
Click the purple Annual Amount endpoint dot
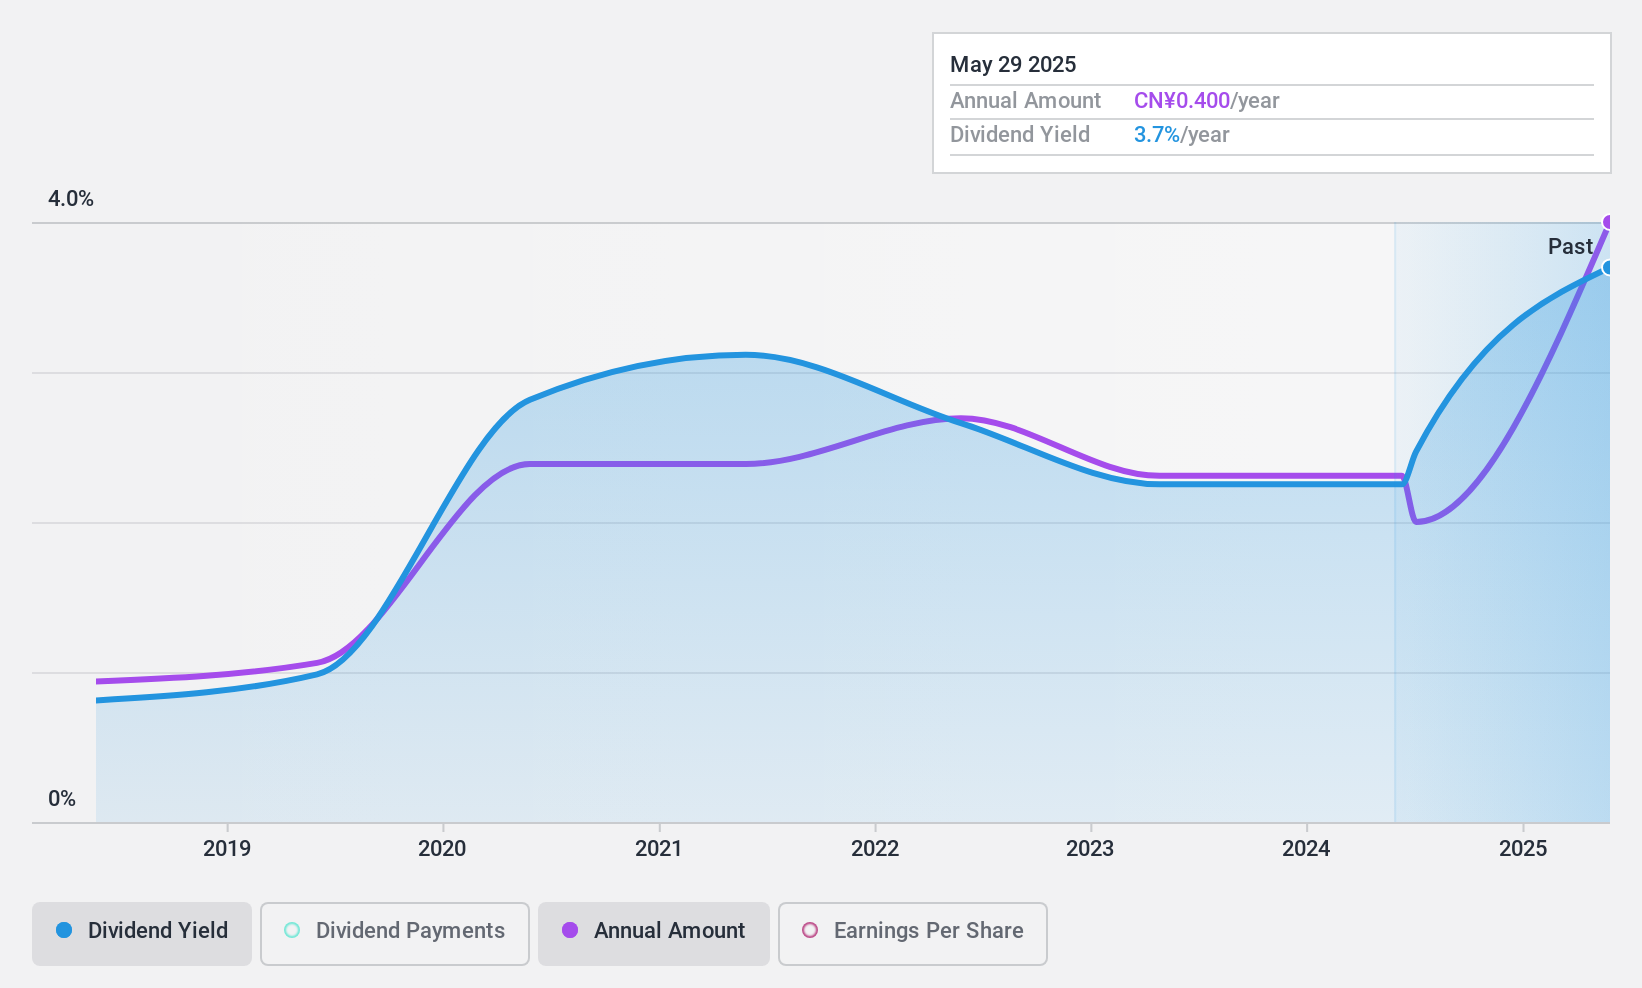[1608, 222]
